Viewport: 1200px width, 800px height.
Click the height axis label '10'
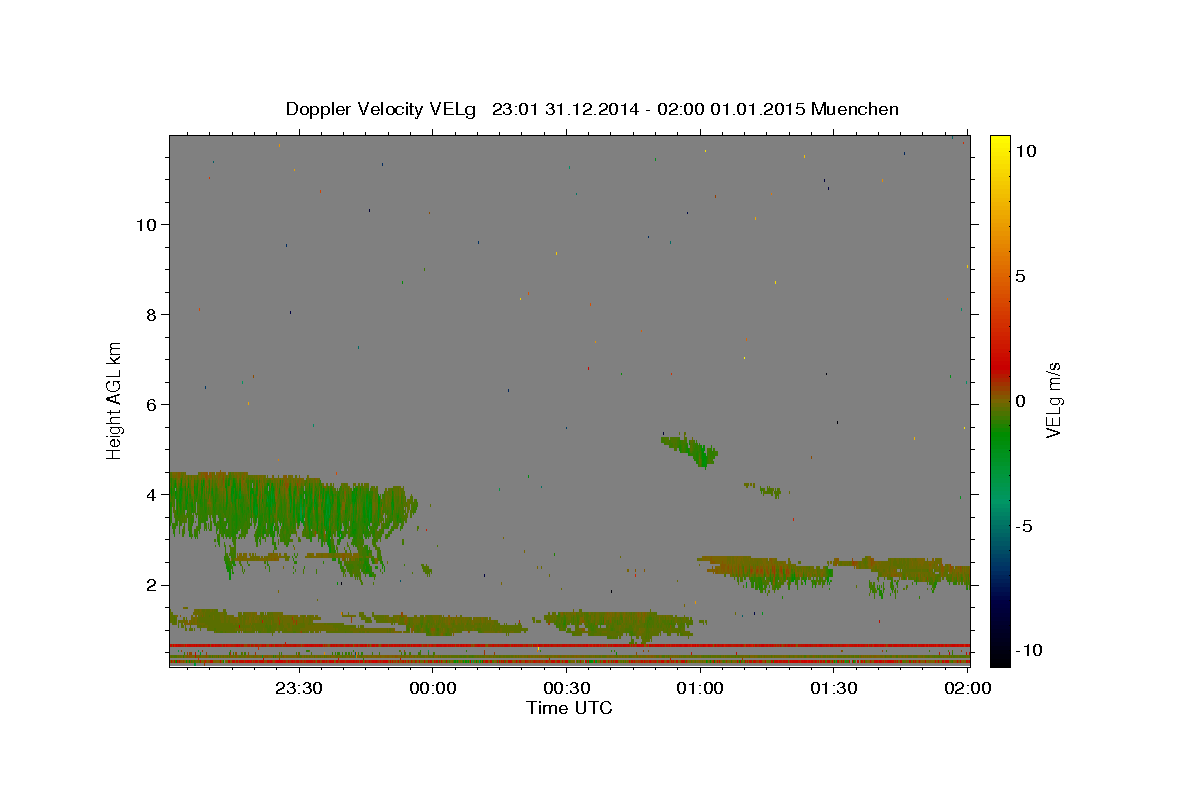(145, 225)
